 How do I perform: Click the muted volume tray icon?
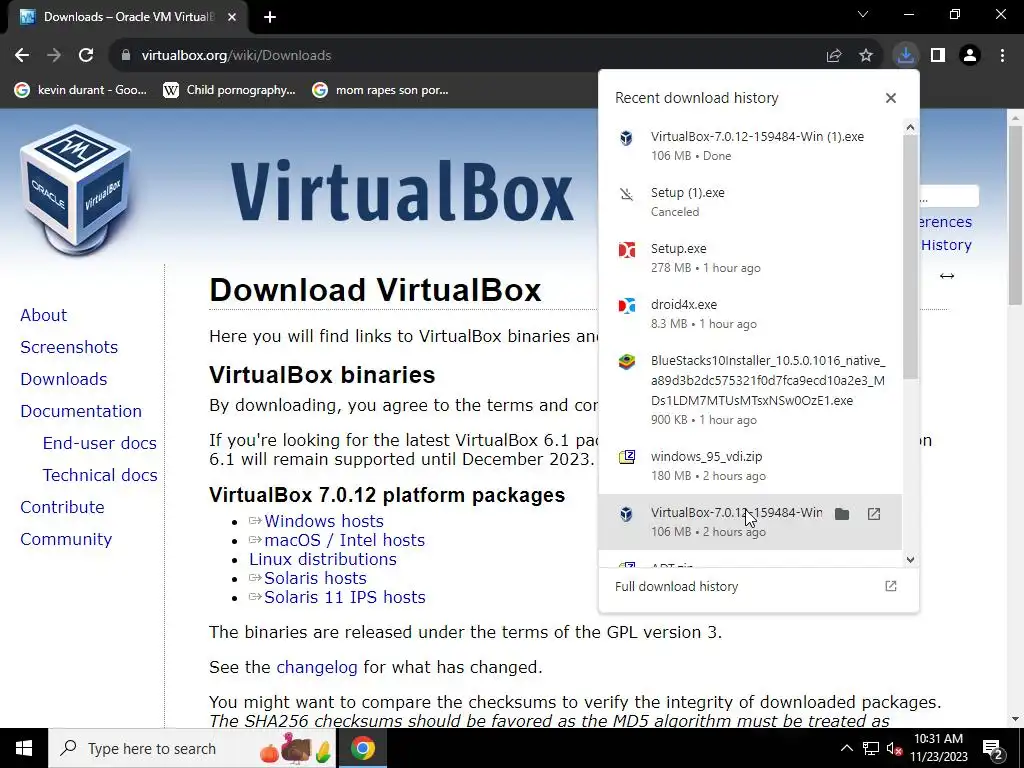click(x=894, y=748)
